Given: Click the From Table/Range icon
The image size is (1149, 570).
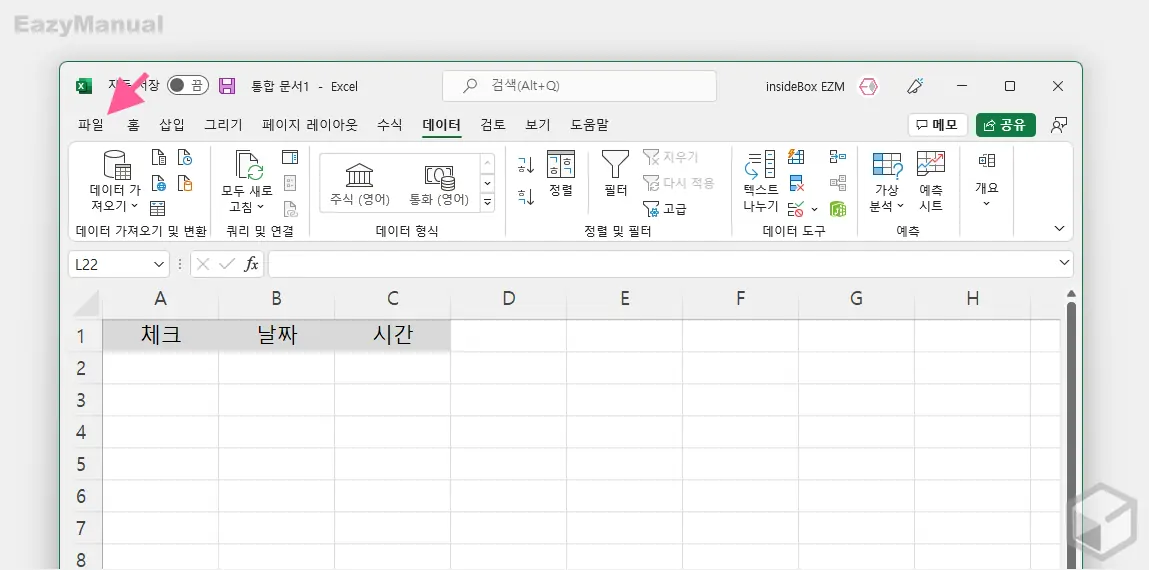Looking at the screenshot, I should pyautogui.click(x=158, y=209).
